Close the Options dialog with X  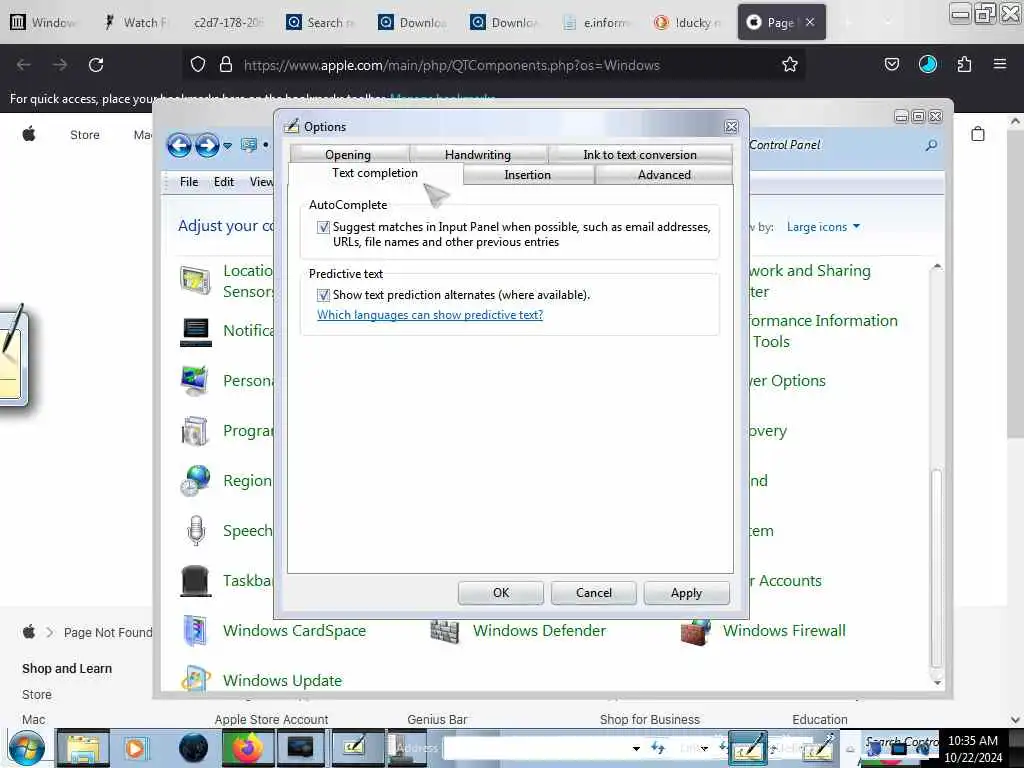click(731, 127)
